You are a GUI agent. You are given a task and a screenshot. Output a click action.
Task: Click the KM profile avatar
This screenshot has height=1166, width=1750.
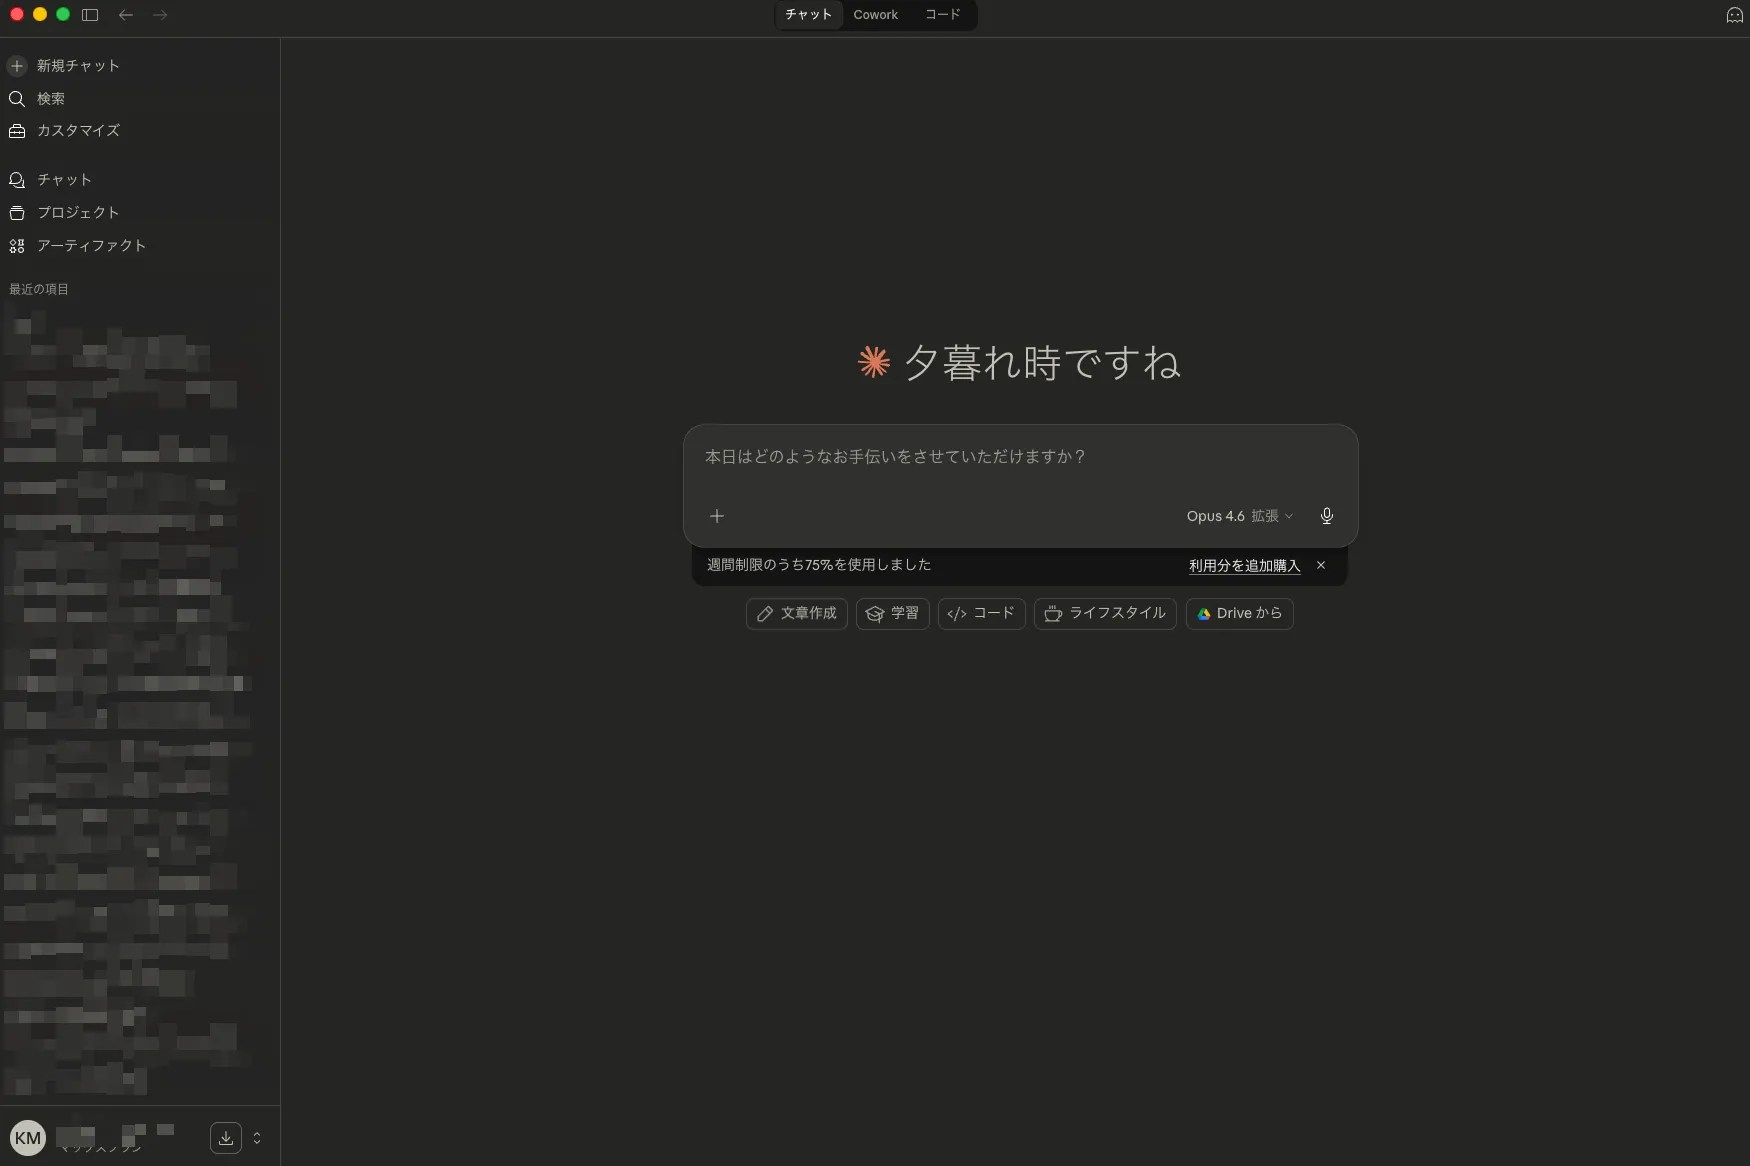28,1138
